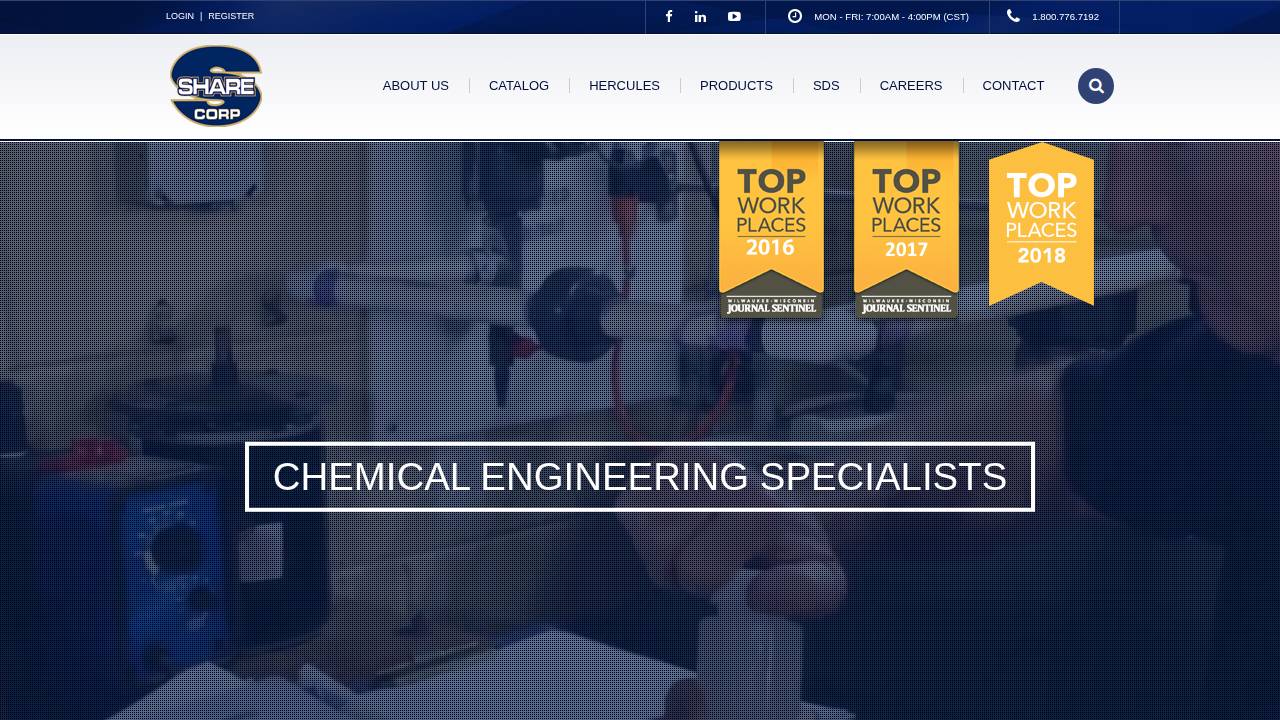Go to the CATALOG page
This screenshot has height=720, width=1280.
(519, 85)
